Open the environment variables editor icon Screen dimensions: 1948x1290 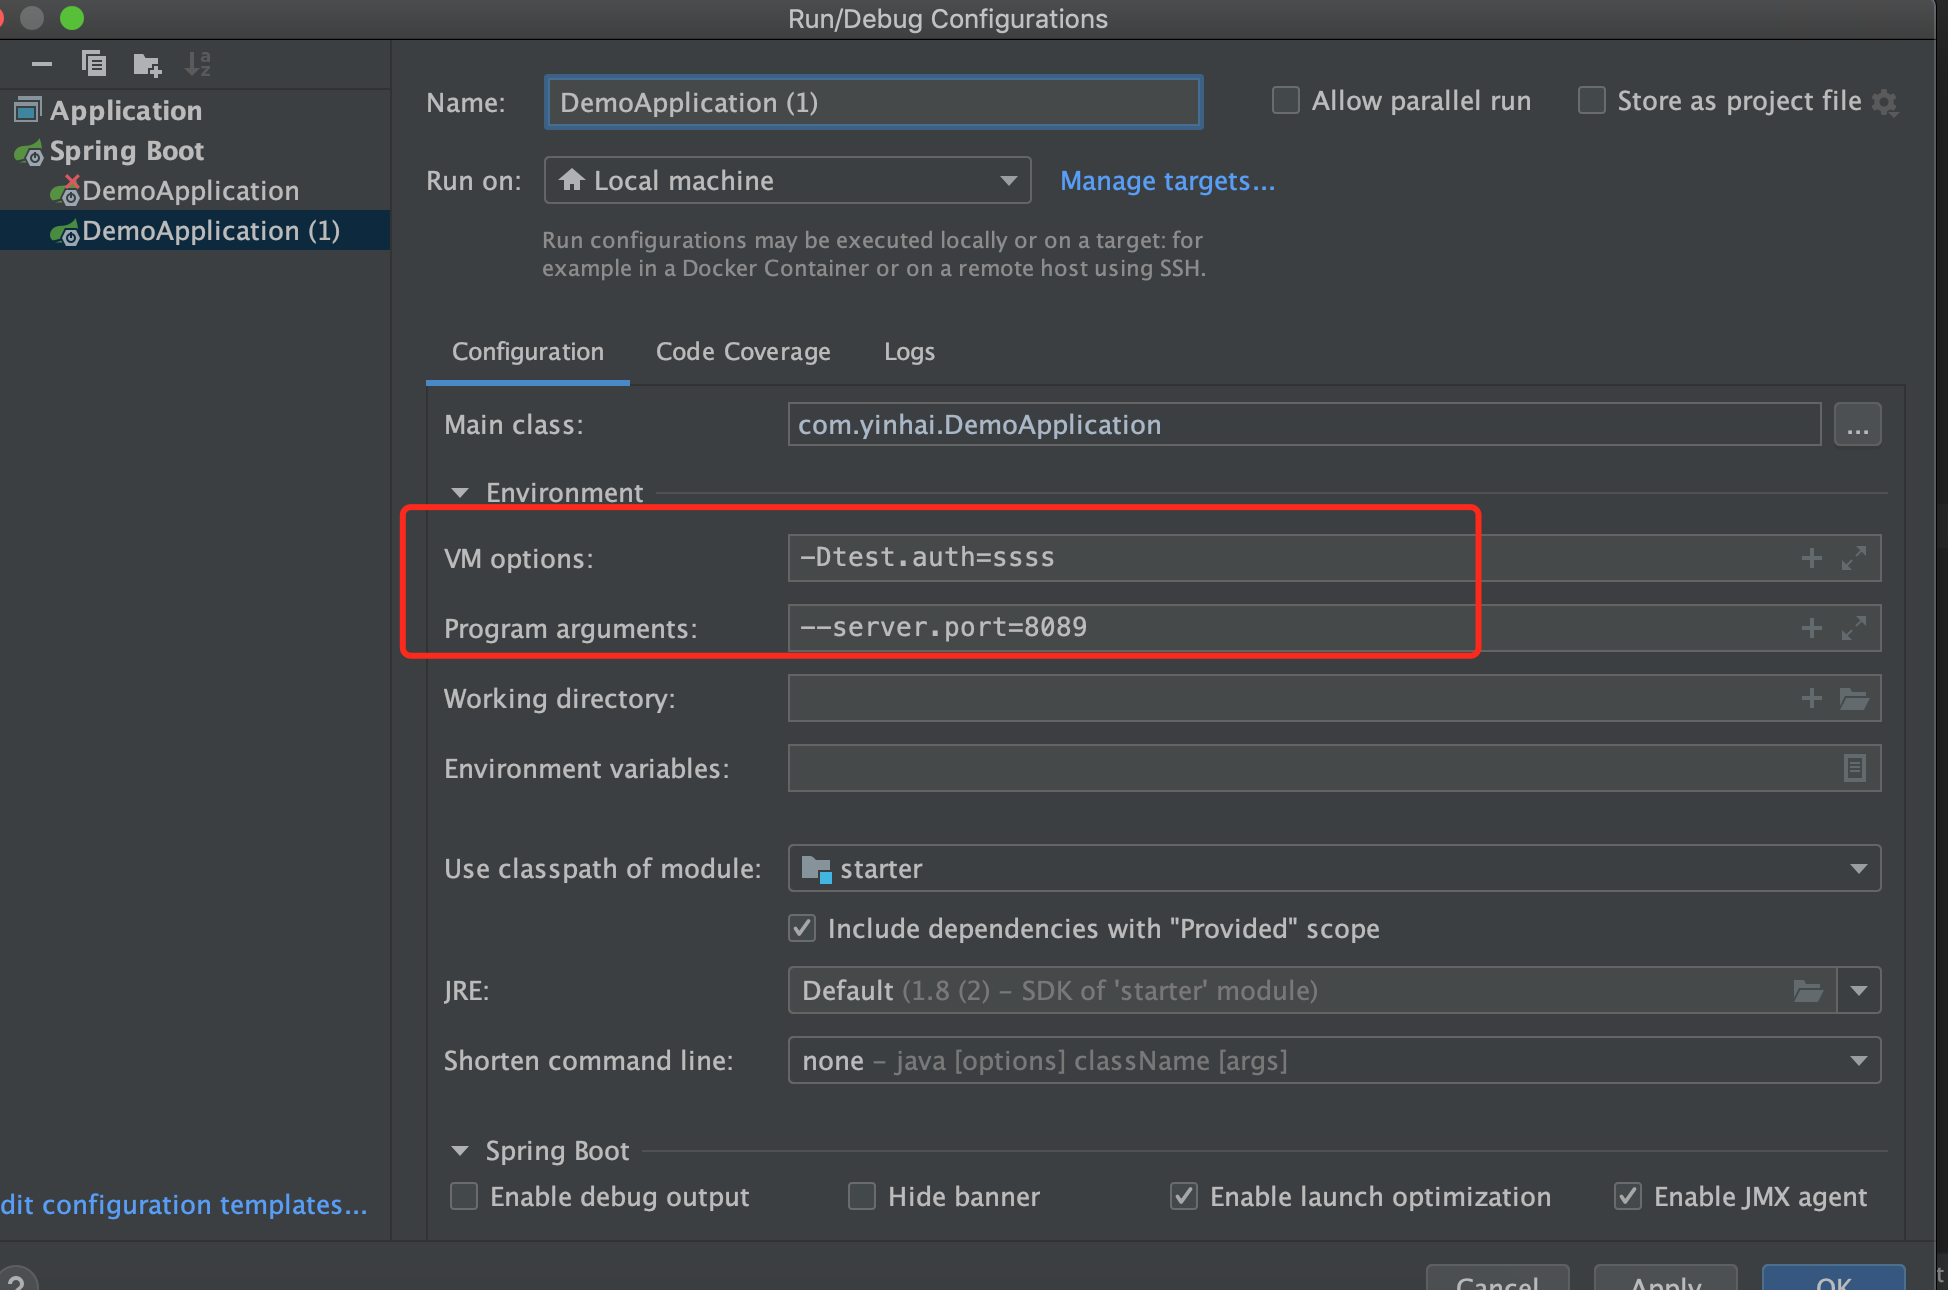pos(1853,768)
